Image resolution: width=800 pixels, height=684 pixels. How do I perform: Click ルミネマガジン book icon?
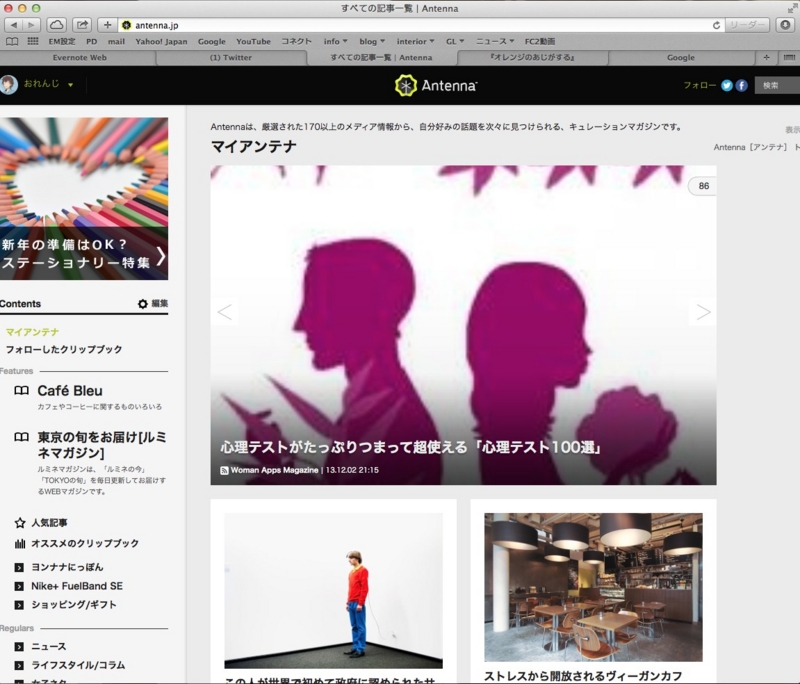point(21,437)
